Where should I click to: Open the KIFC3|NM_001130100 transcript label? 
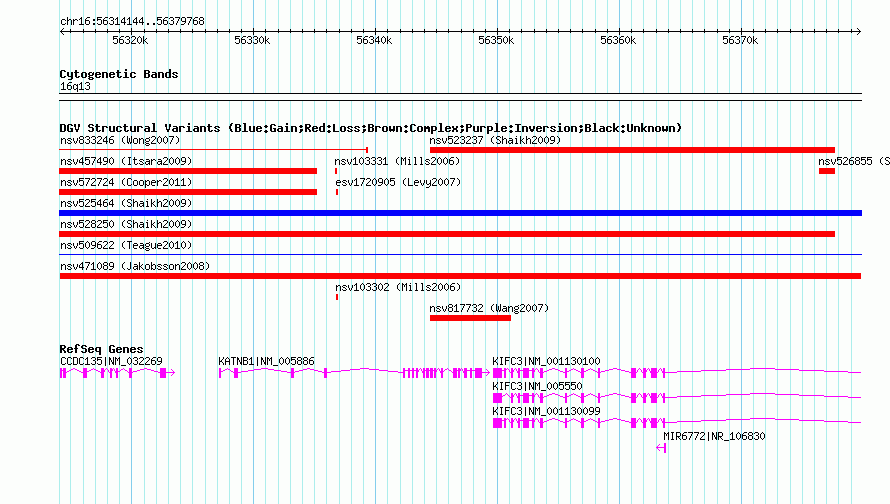(546, 361)
